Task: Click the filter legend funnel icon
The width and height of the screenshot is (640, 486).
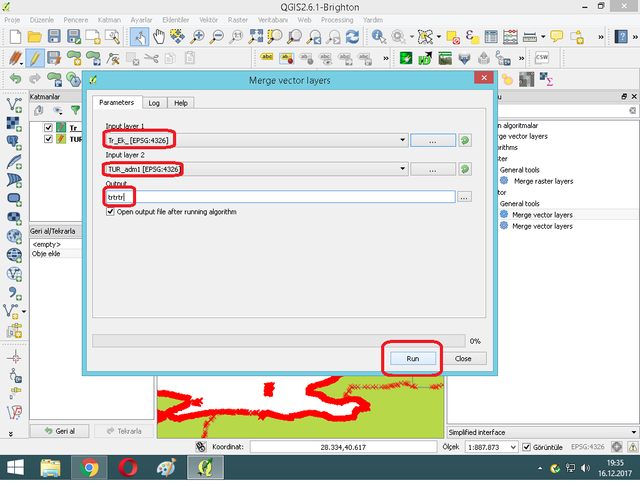Action: (76, 110)
